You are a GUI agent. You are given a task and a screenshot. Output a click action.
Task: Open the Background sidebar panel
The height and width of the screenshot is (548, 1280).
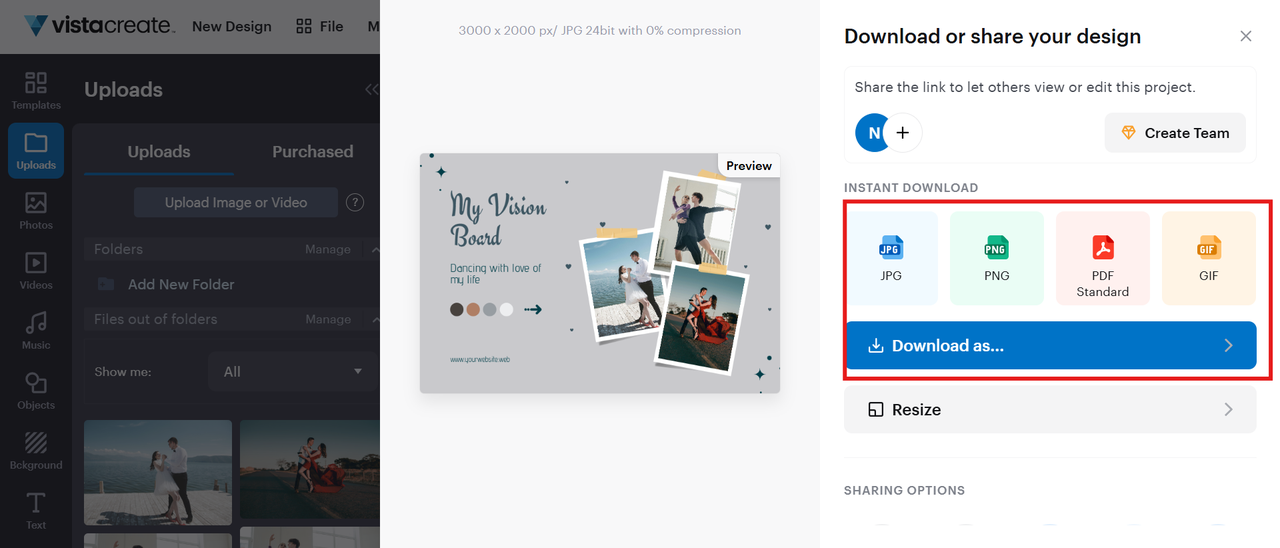click(x=36, y=451)
